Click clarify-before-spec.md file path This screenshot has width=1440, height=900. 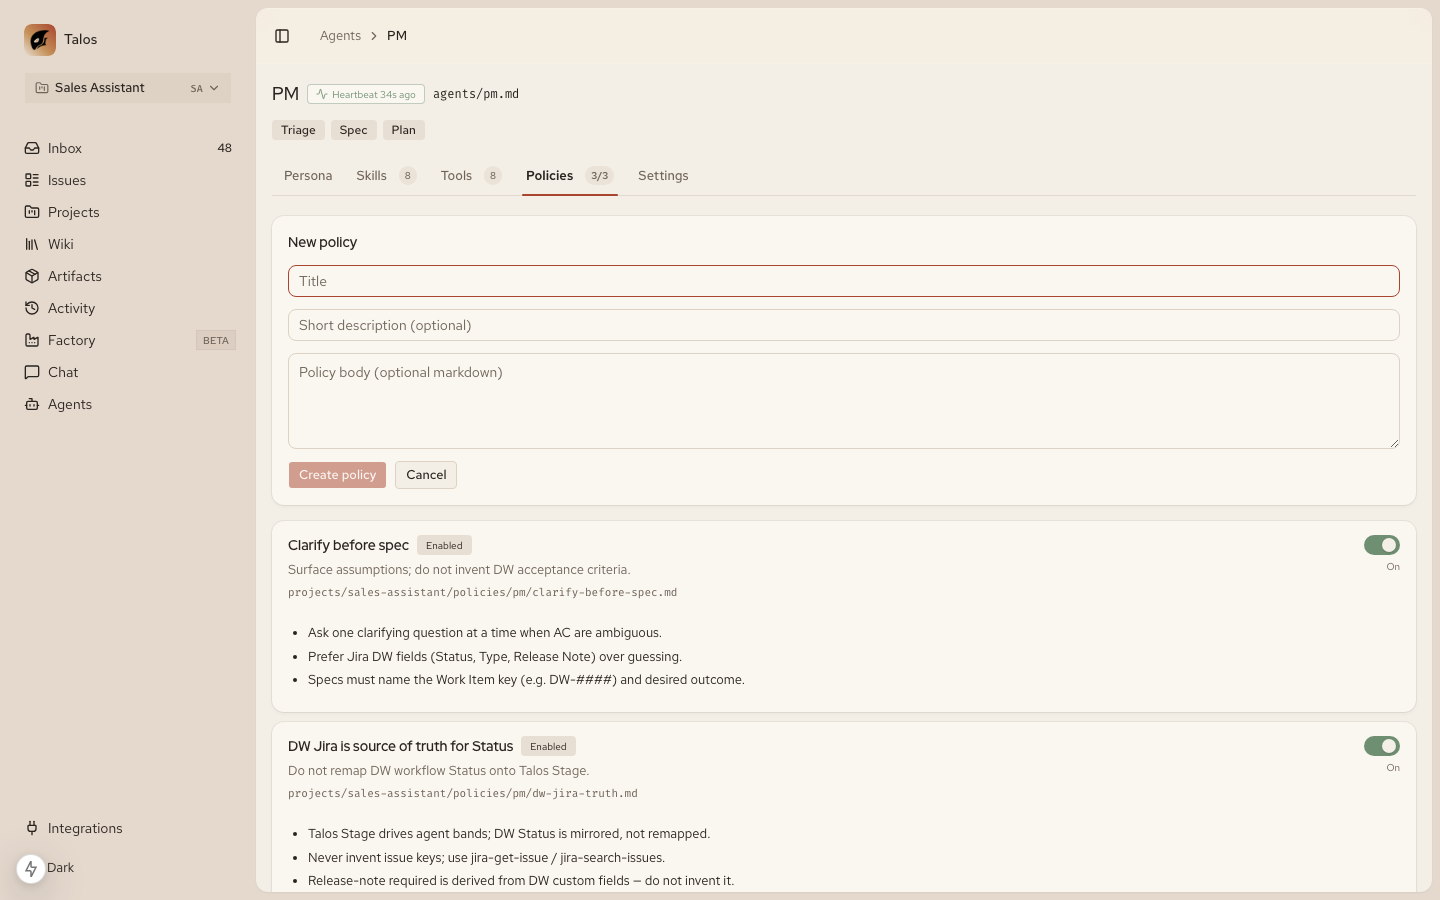(482, 593)
